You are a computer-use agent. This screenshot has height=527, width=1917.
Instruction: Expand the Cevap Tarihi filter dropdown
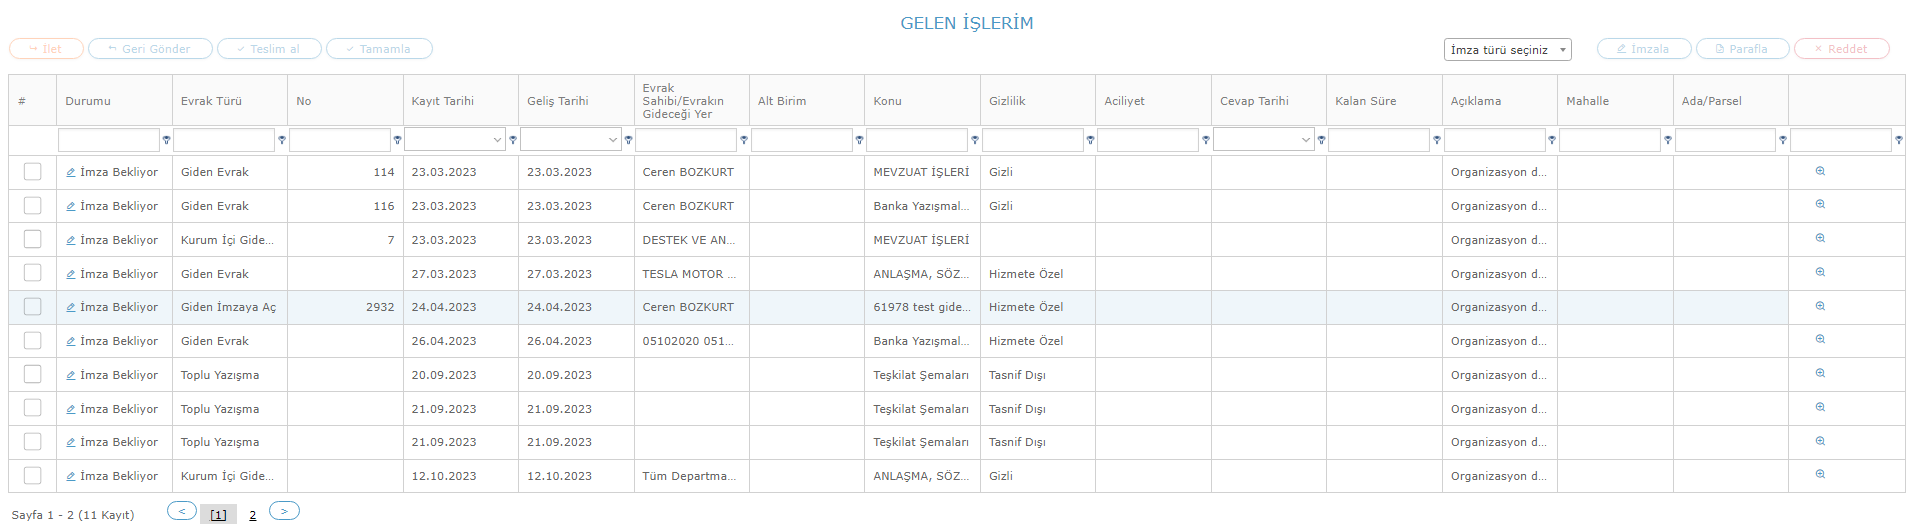point(1305,140)
